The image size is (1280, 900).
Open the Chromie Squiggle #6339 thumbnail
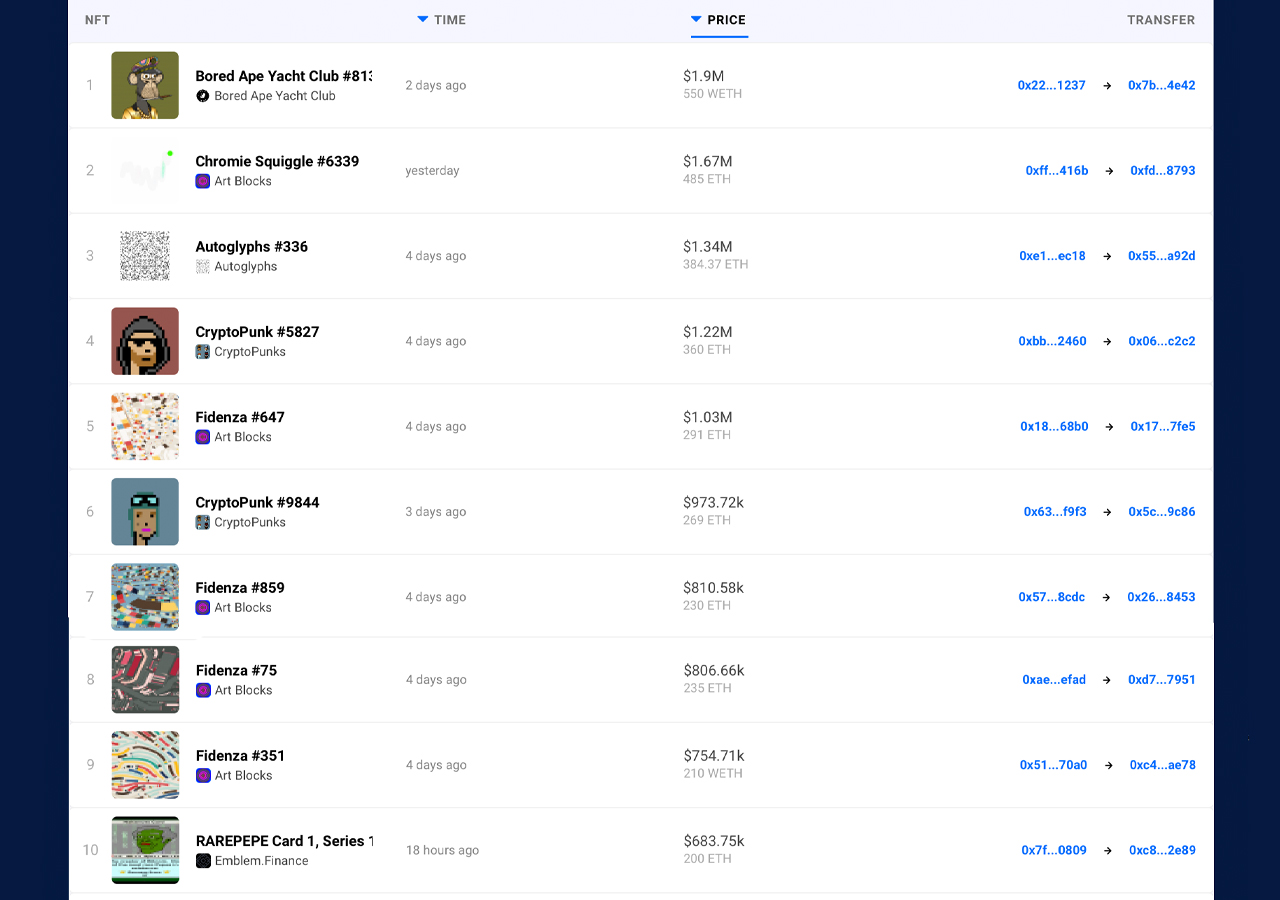click(145, 171)
